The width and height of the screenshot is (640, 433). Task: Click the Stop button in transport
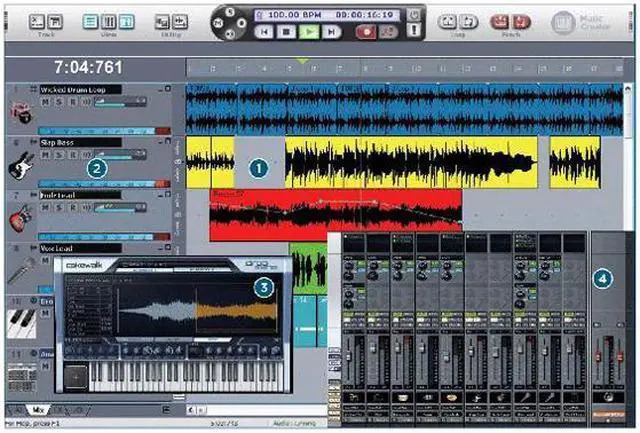point(286,32)
